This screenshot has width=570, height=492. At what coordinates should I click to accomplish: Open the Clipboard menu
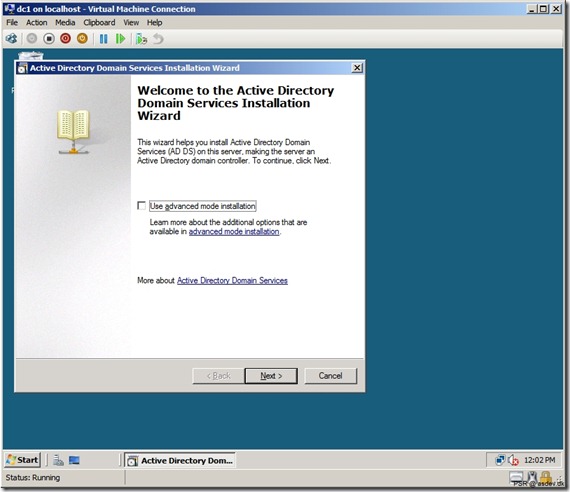click(x=99, y=23)
